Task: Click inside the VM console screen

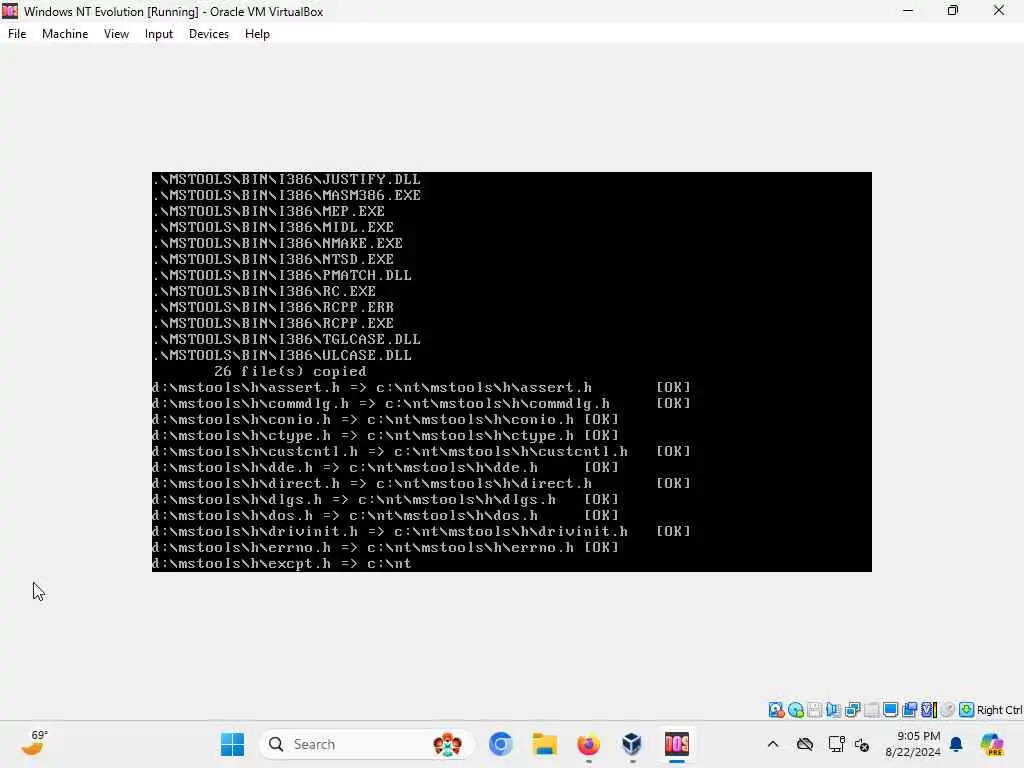Action: click(x=511, y=372)
